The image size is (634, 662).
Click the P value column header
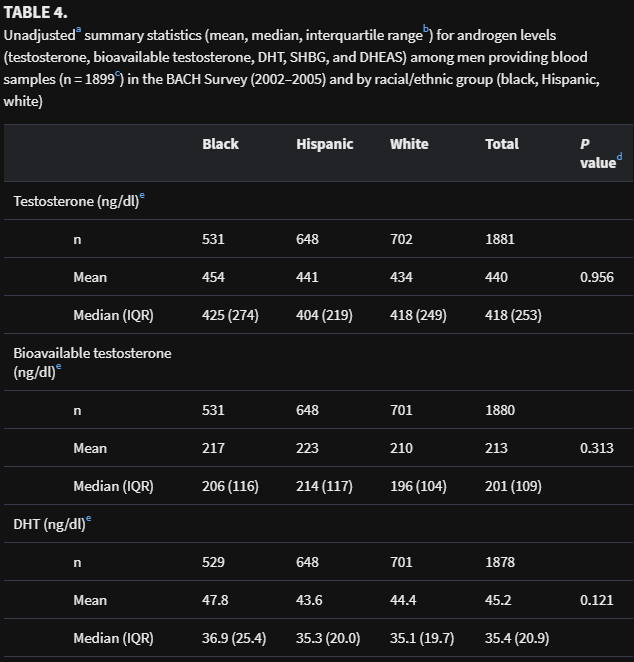pyautogui.click(x=598, y=153)
